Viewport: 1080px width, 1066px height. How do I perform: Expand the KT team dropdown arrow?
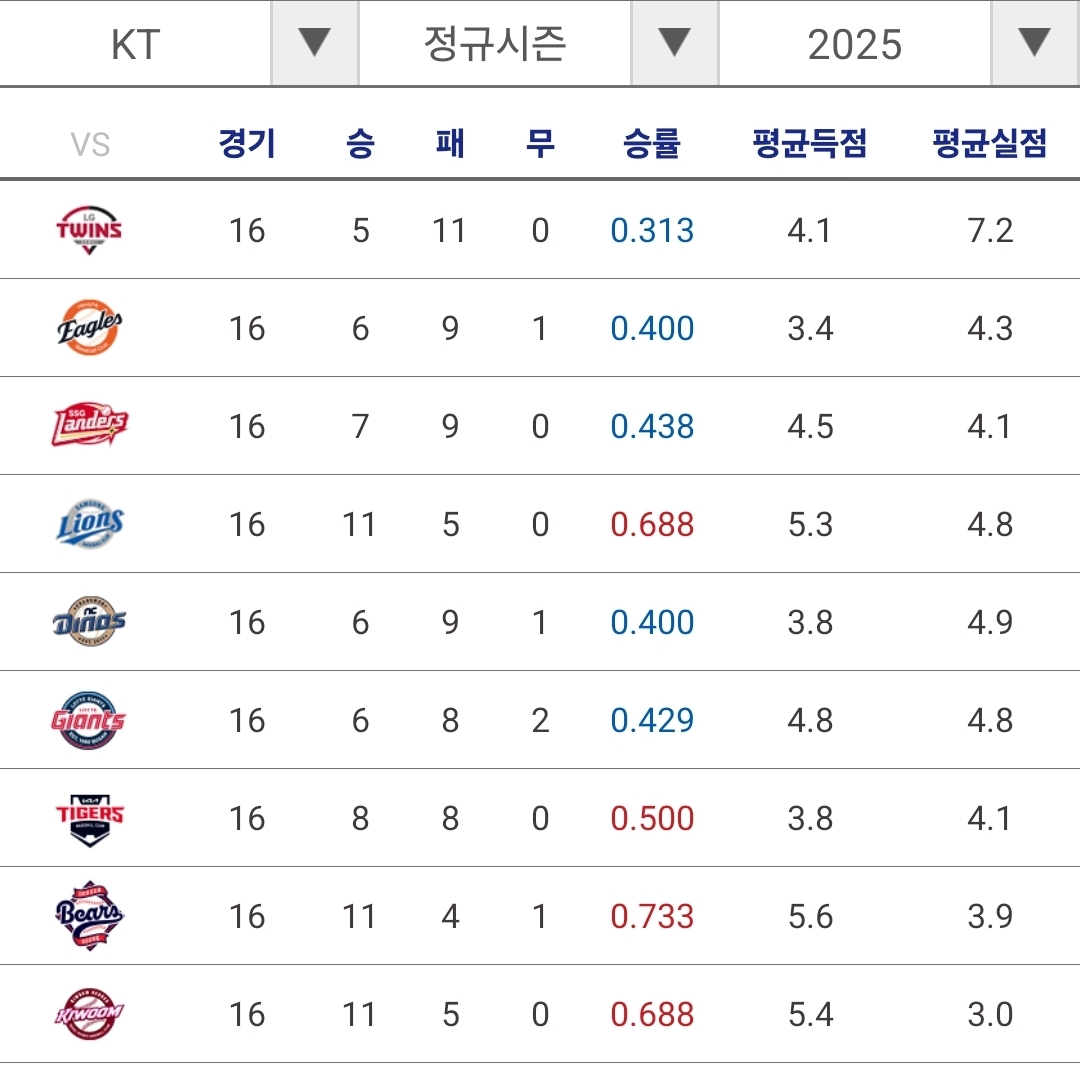[x=314, y=43]
